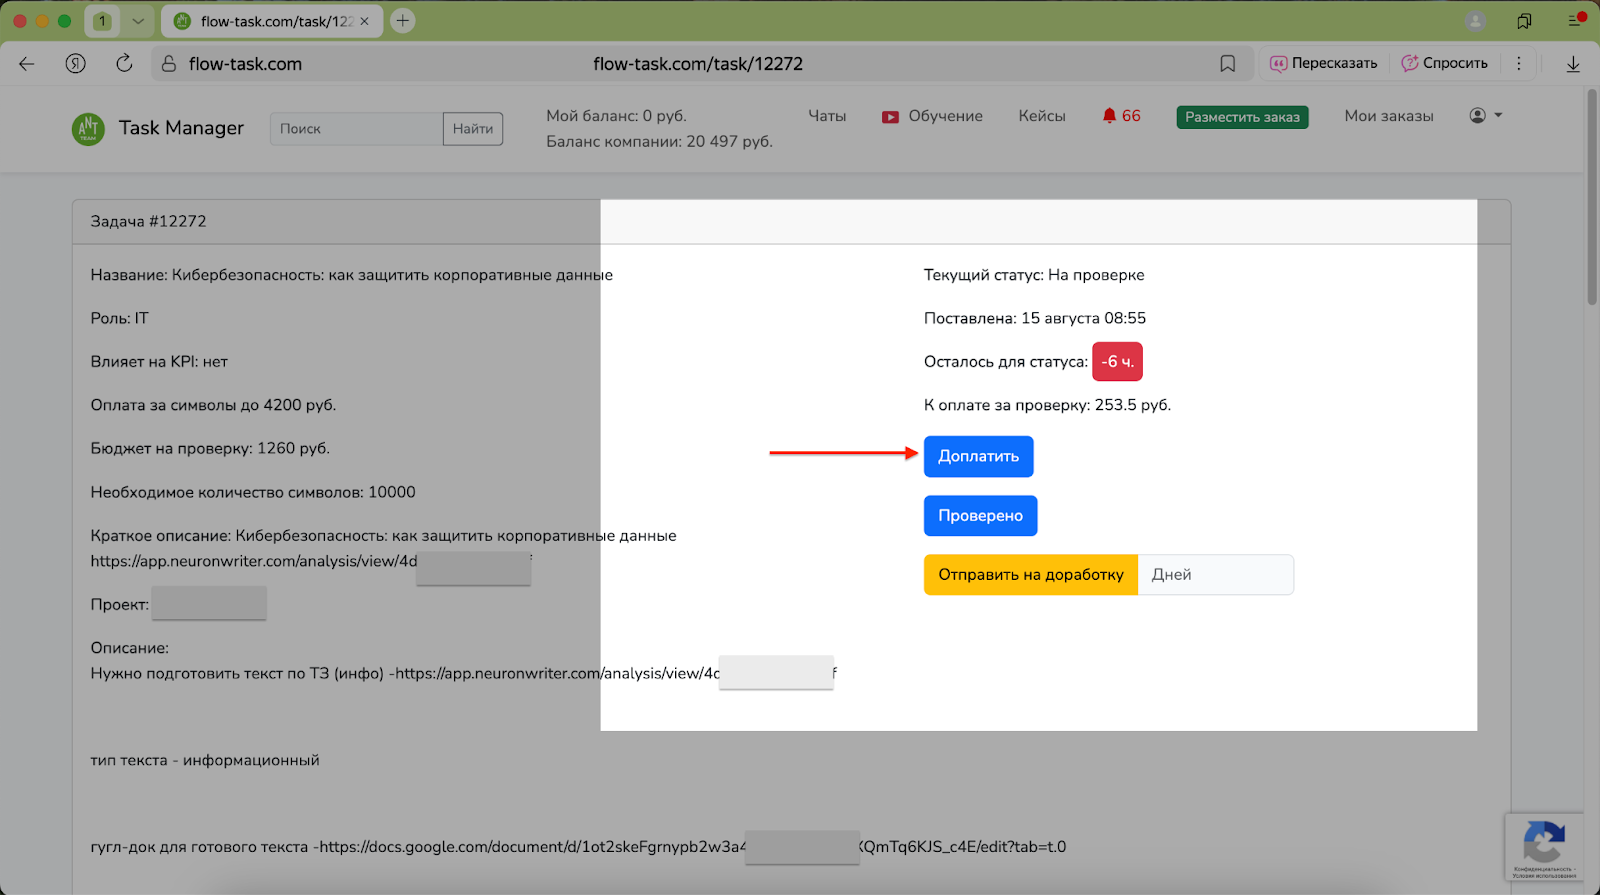Click the Разместить заказ green button

pos(1242,117)
